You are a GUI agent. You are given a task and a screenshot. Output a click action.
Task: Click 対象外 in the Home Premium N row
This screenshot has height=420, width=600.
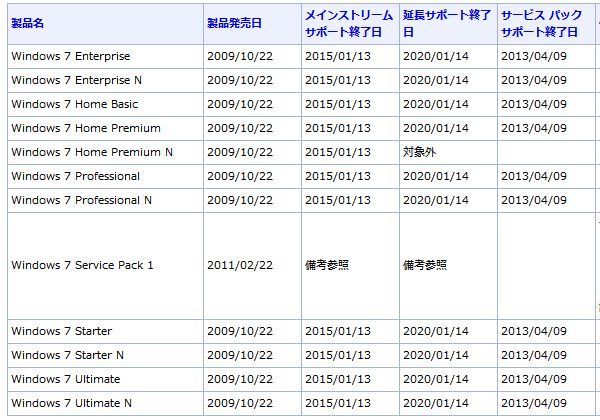click(x=419, y=152)
